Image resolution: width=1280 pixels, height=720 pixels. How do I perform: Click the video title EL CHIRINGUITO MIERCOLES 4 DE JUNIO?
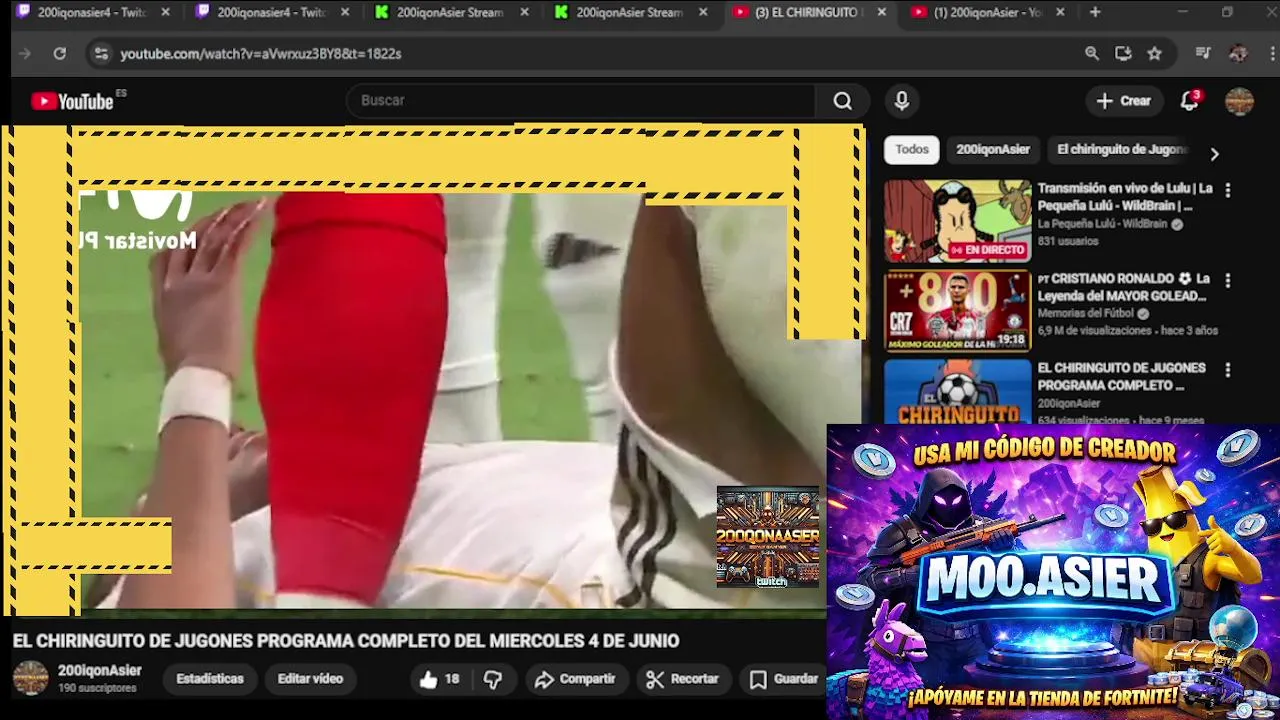point(346,641)
